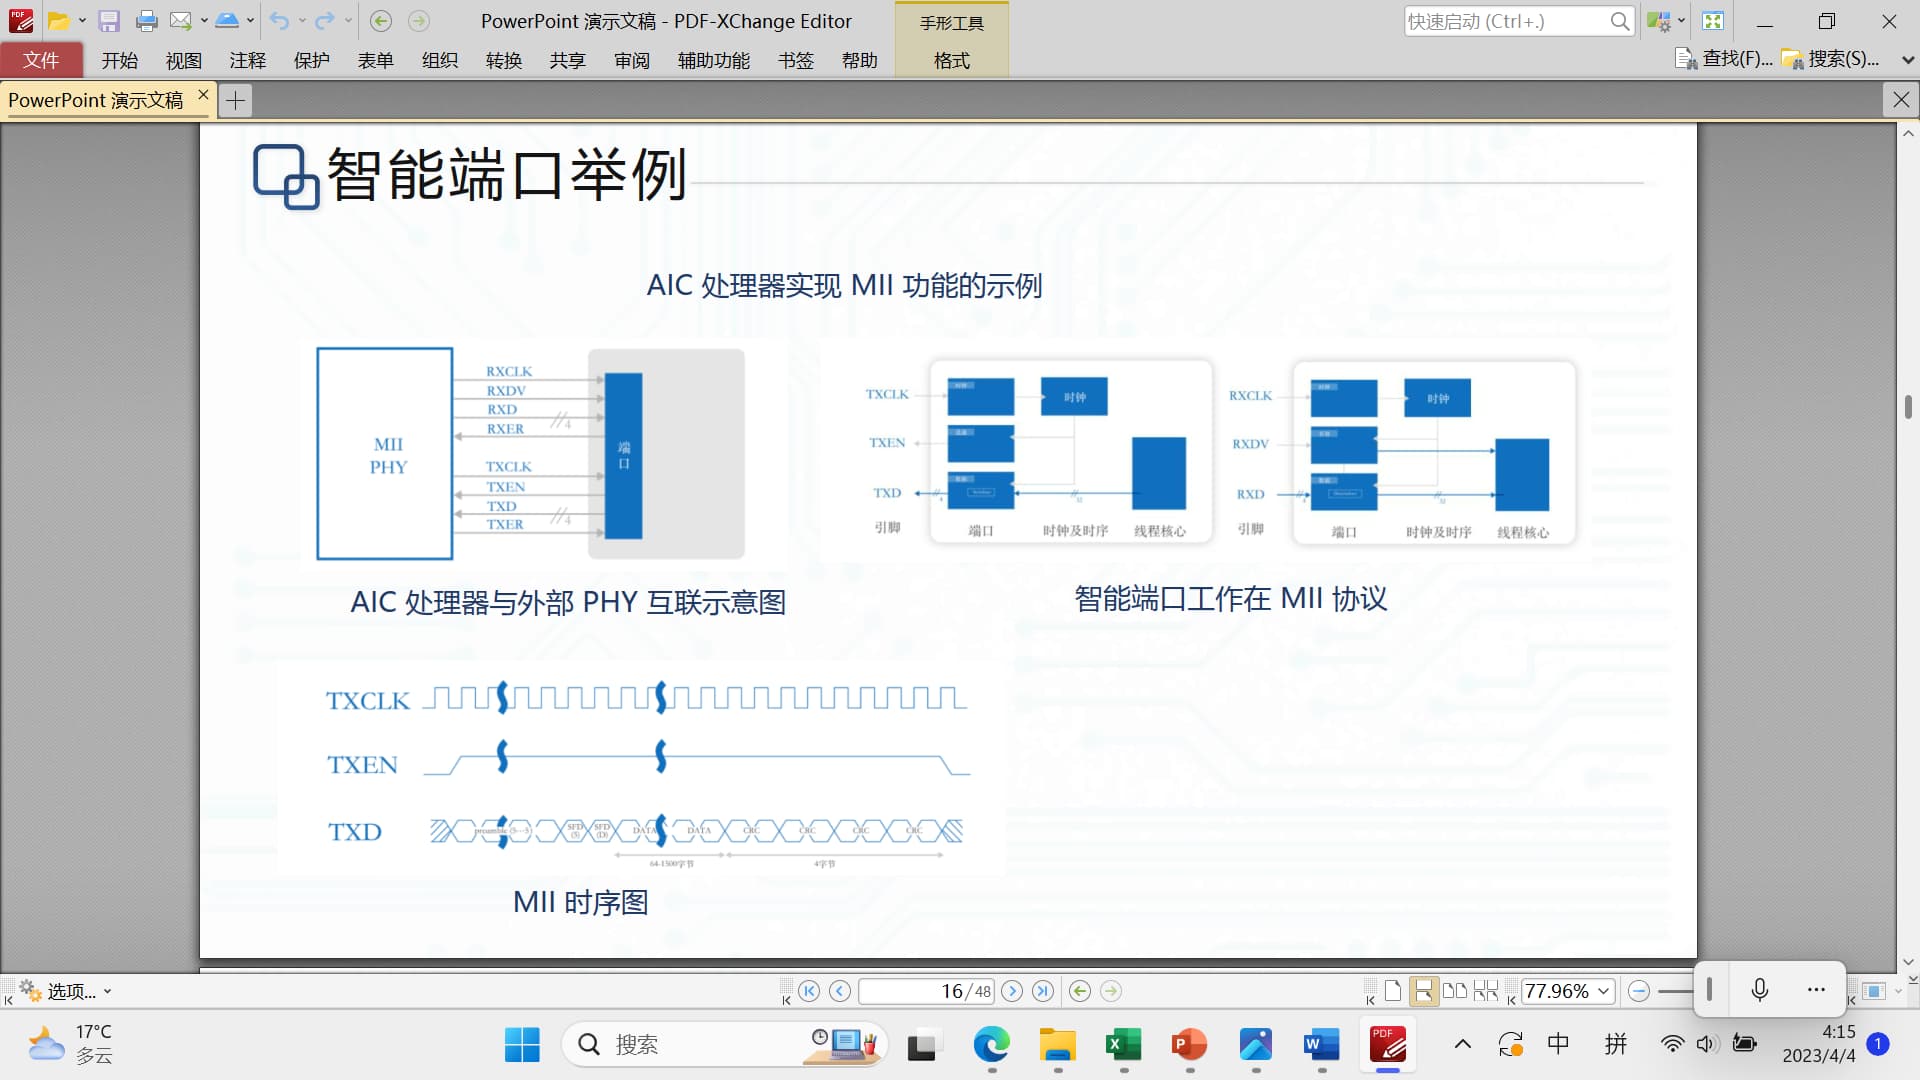Viewport: 1920px width, 1080px height.
Task: Click the vertical scrollbar thumb
Action: click(1908, 407)
